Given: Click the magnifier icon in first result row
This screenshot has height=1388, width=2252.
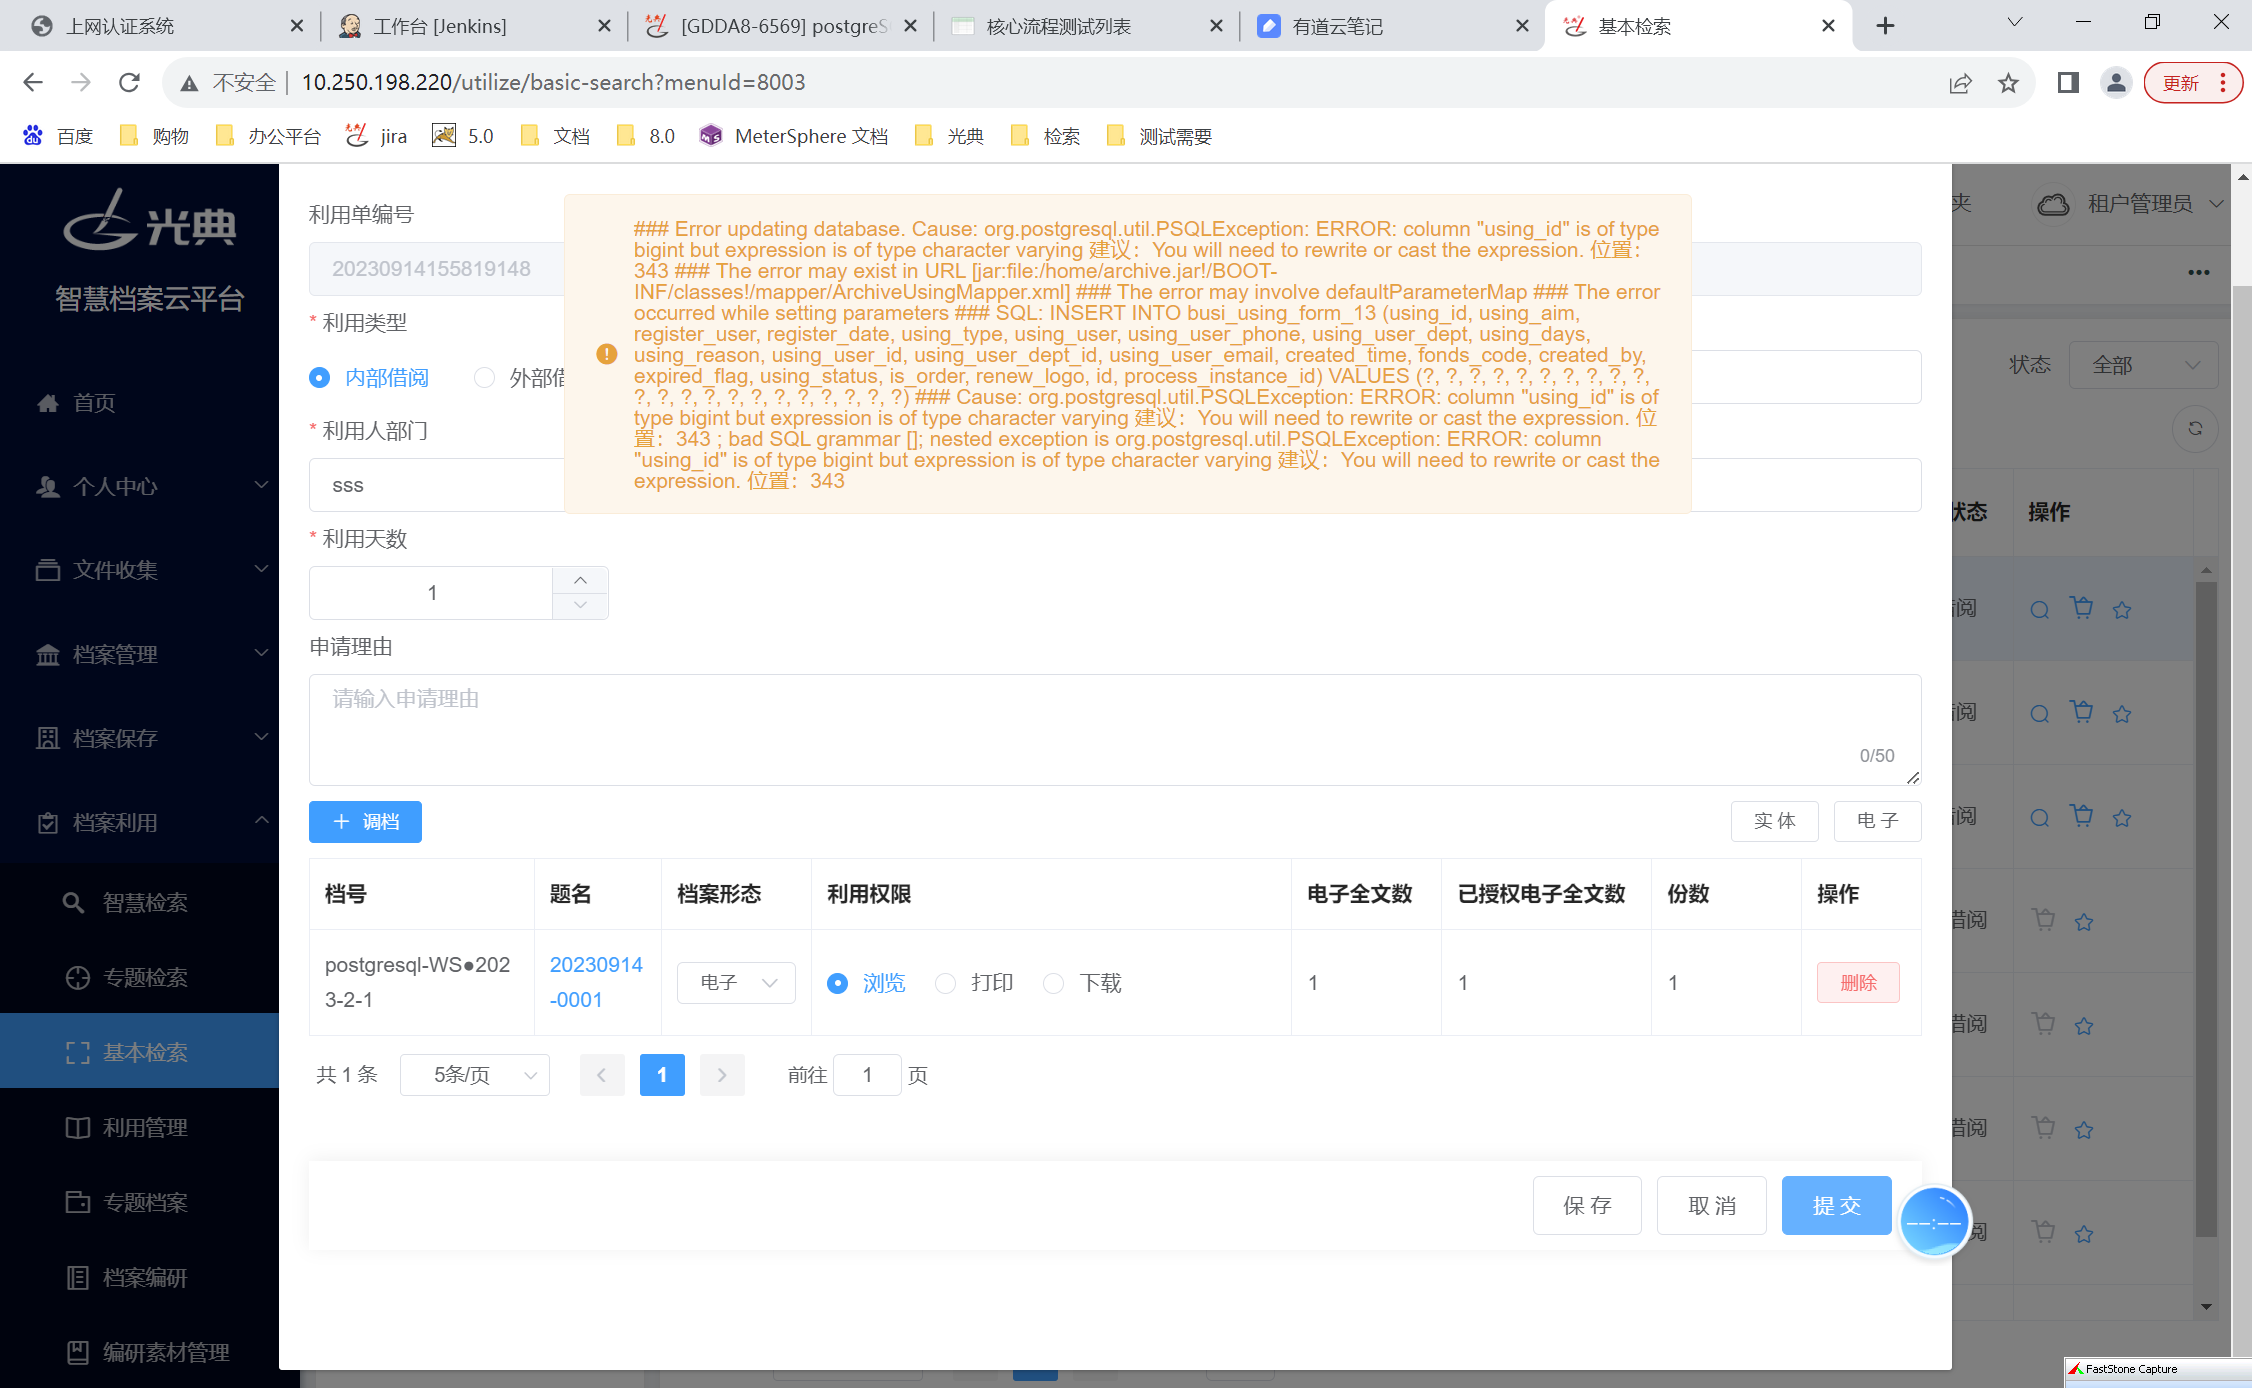Looking at the screenshot, I should pyautogui.click(x=2040, y=610).
